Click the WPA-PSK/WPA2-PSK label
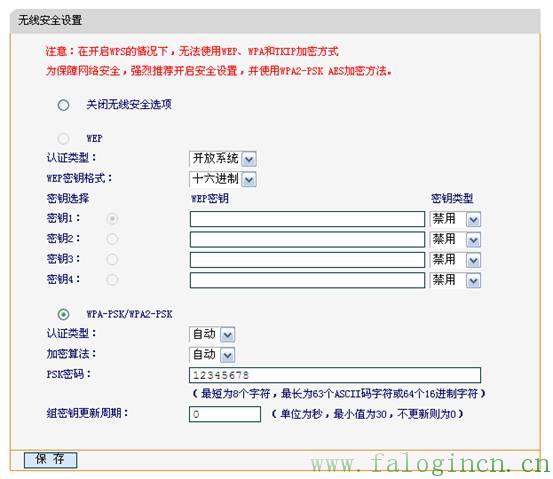The height and width of the screenshot is (479, 553). point(129,314)
